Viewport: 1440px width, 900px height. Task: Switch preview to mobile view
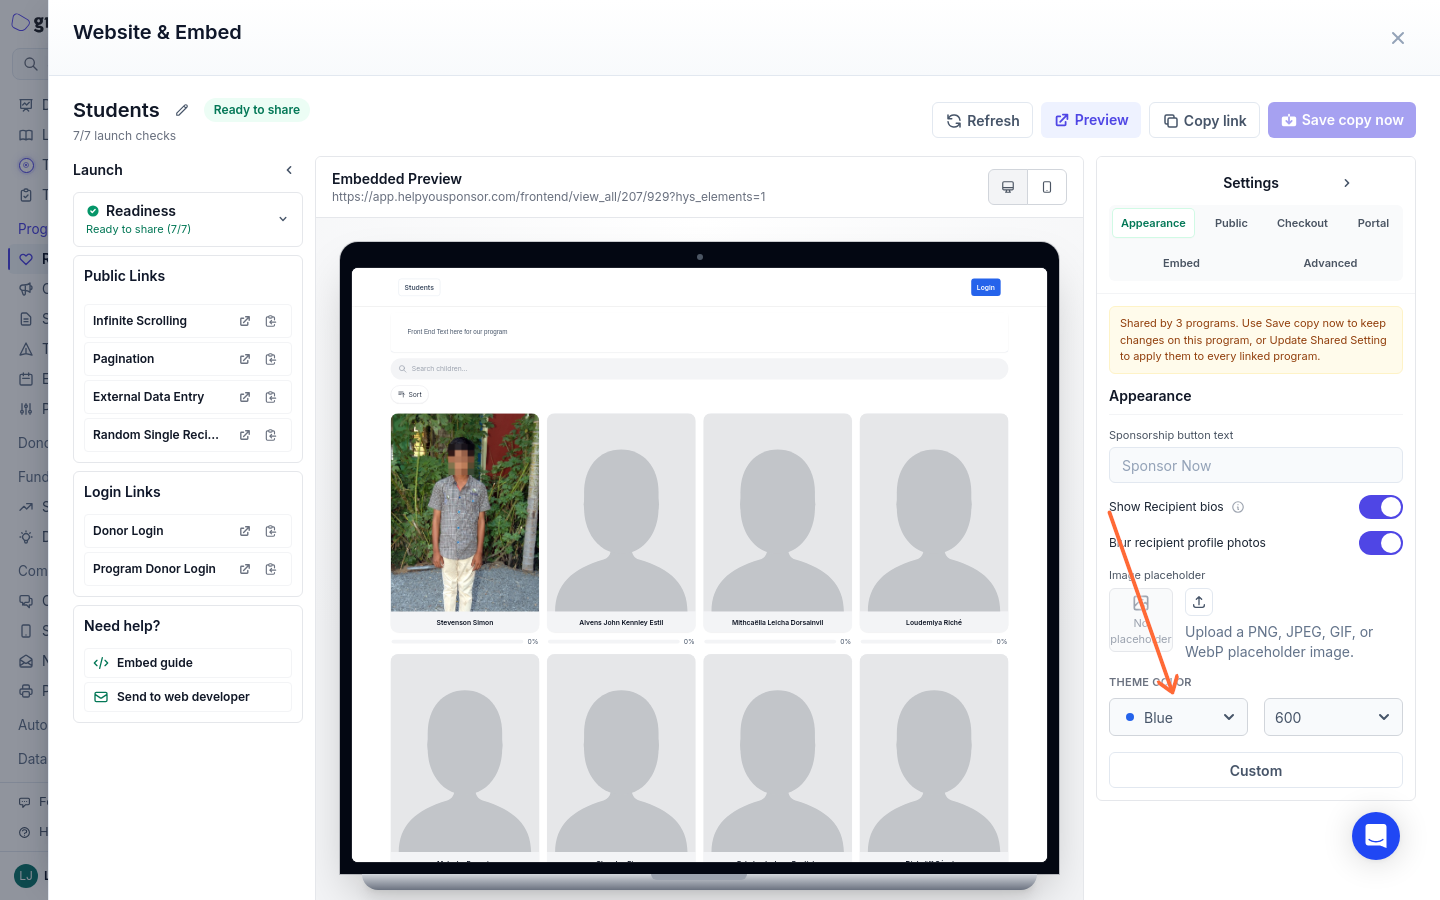click(x=1047, y=187)
